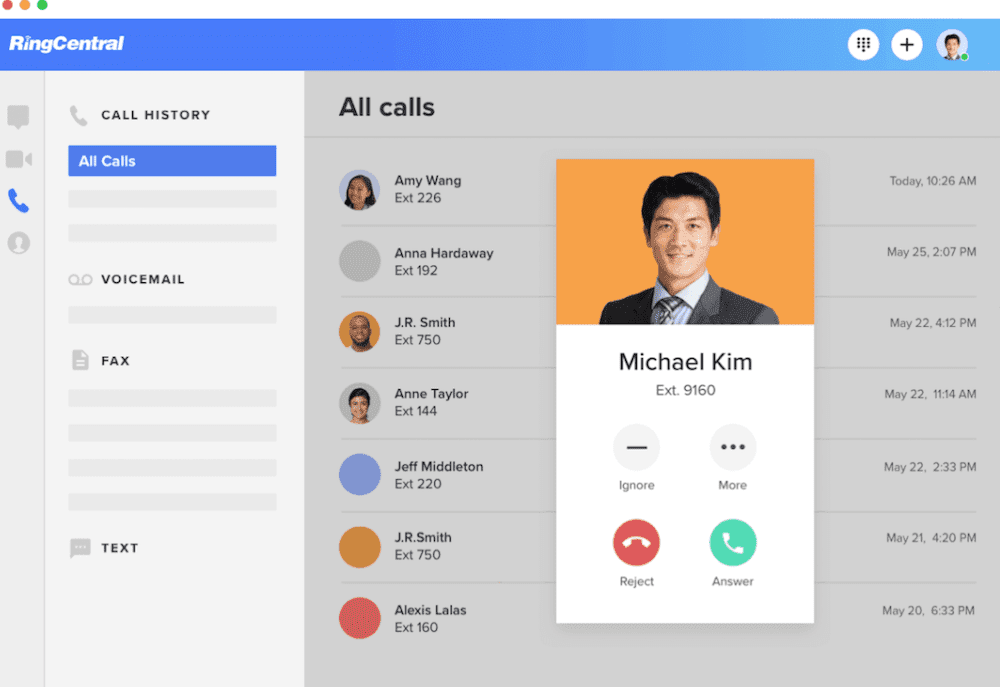
Task: Click the Ext 192 label
Action: point(416,270)
